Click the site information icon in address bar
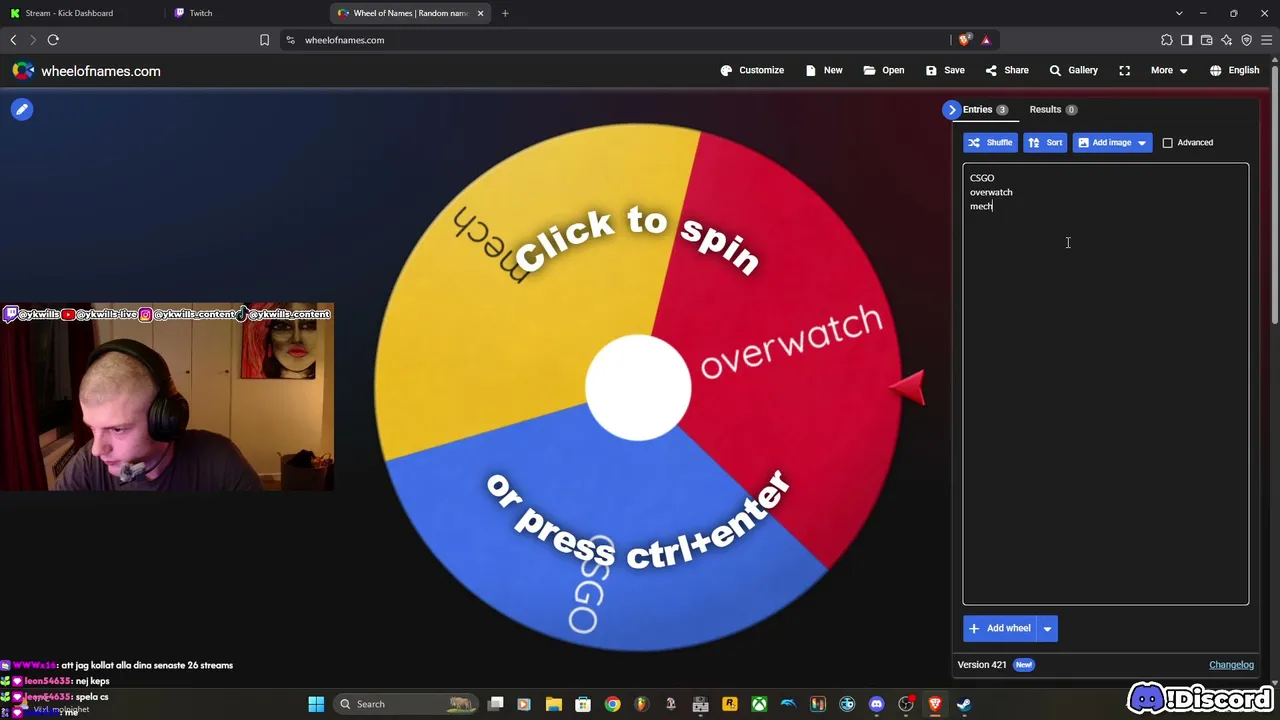The height and width of the screenshot is (720, 1280). [x=290, y=40]
